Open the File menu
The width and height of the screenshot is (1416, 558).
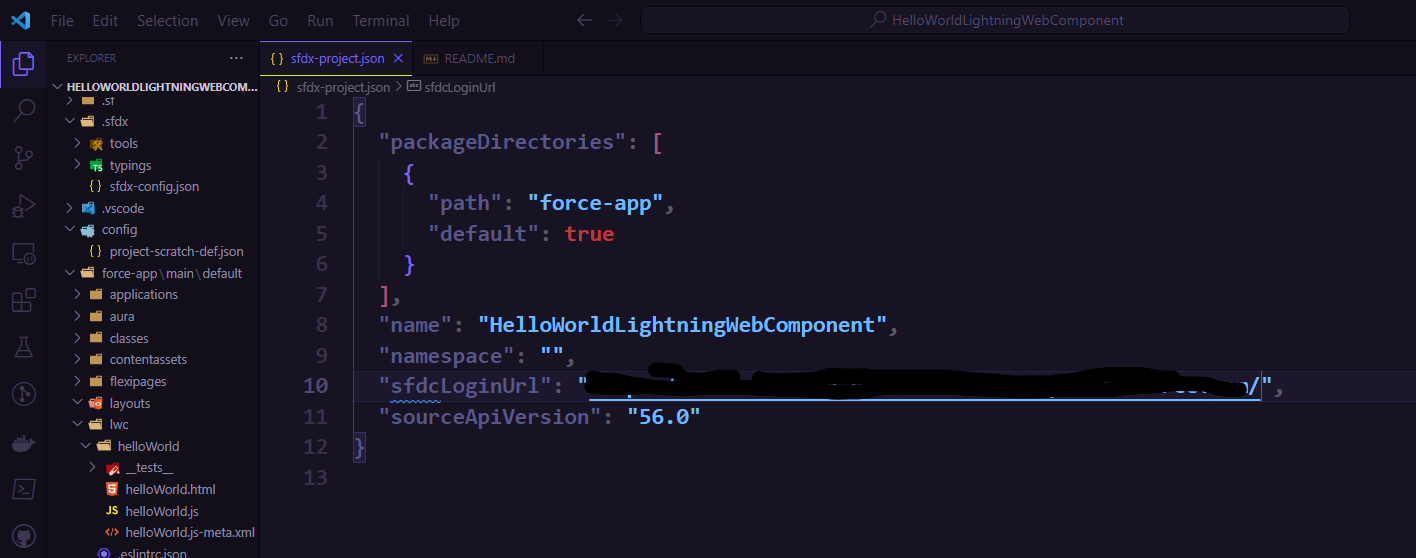[61, 20]
